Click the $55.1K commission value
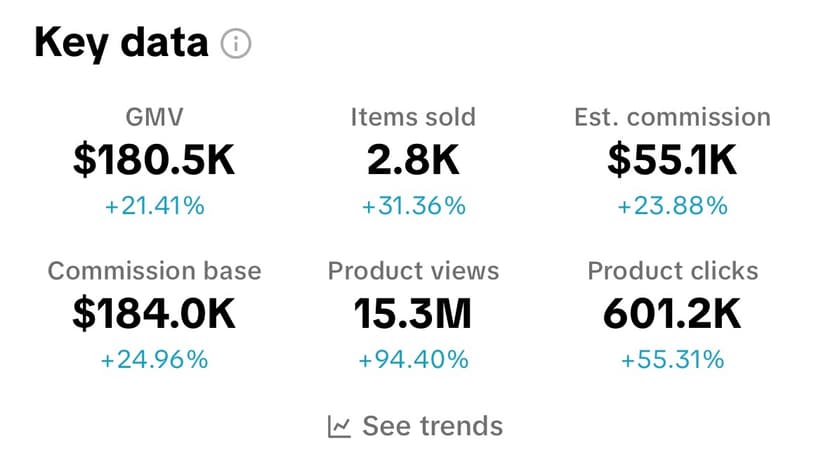Screen dimensions: 828x464 tap(672, 161)
